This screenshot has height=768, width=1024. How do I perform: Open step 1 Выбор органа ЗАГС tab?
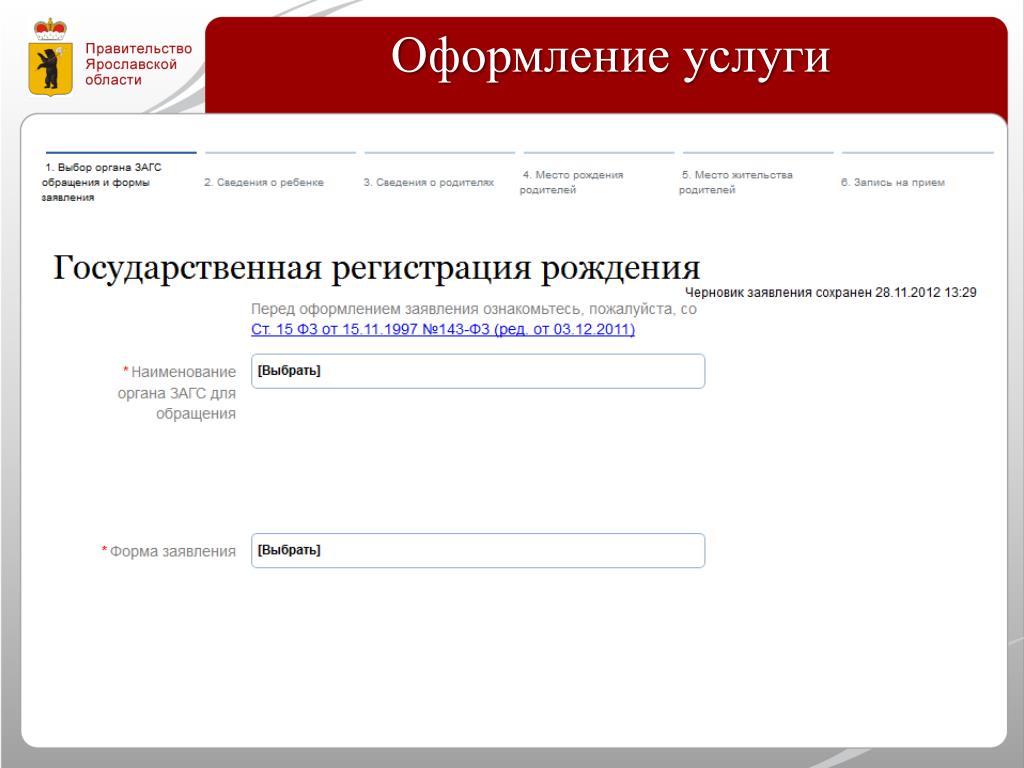pos(101,182)
